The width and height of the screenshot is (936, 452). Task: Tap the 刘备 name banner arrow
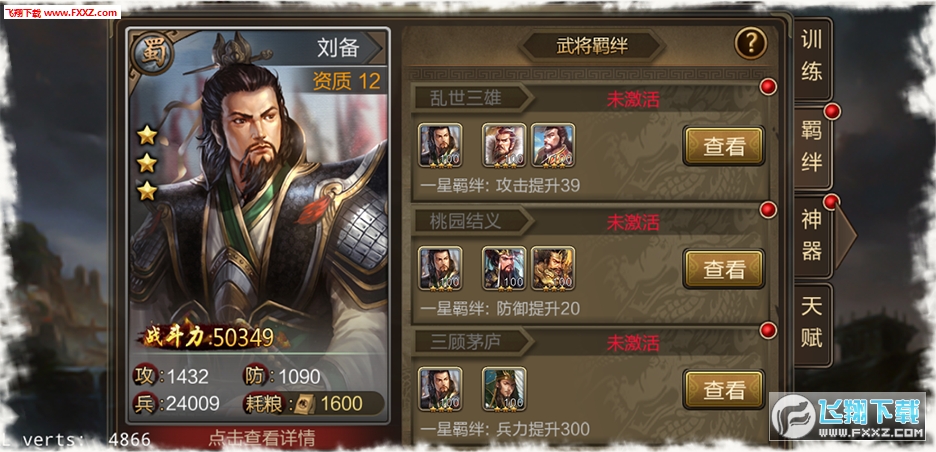click(375, 48)
